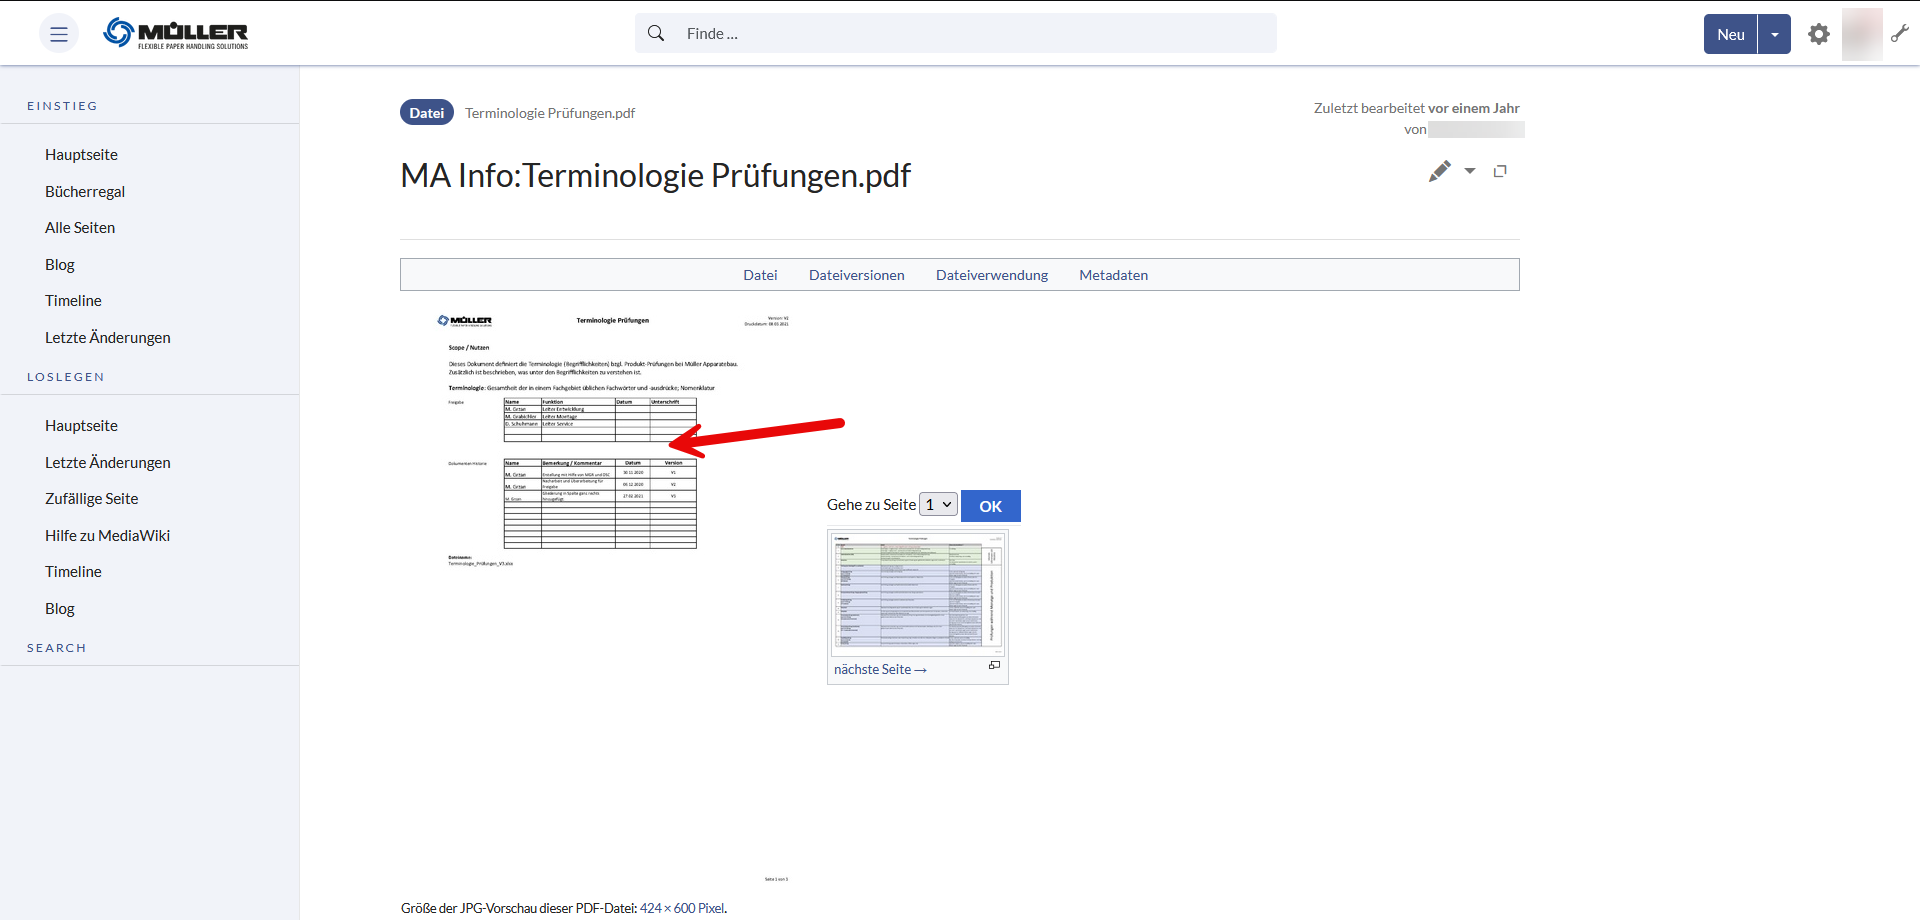
Task: Expand the Neu button dropdown arrow
Action: tap(1775, 34)
